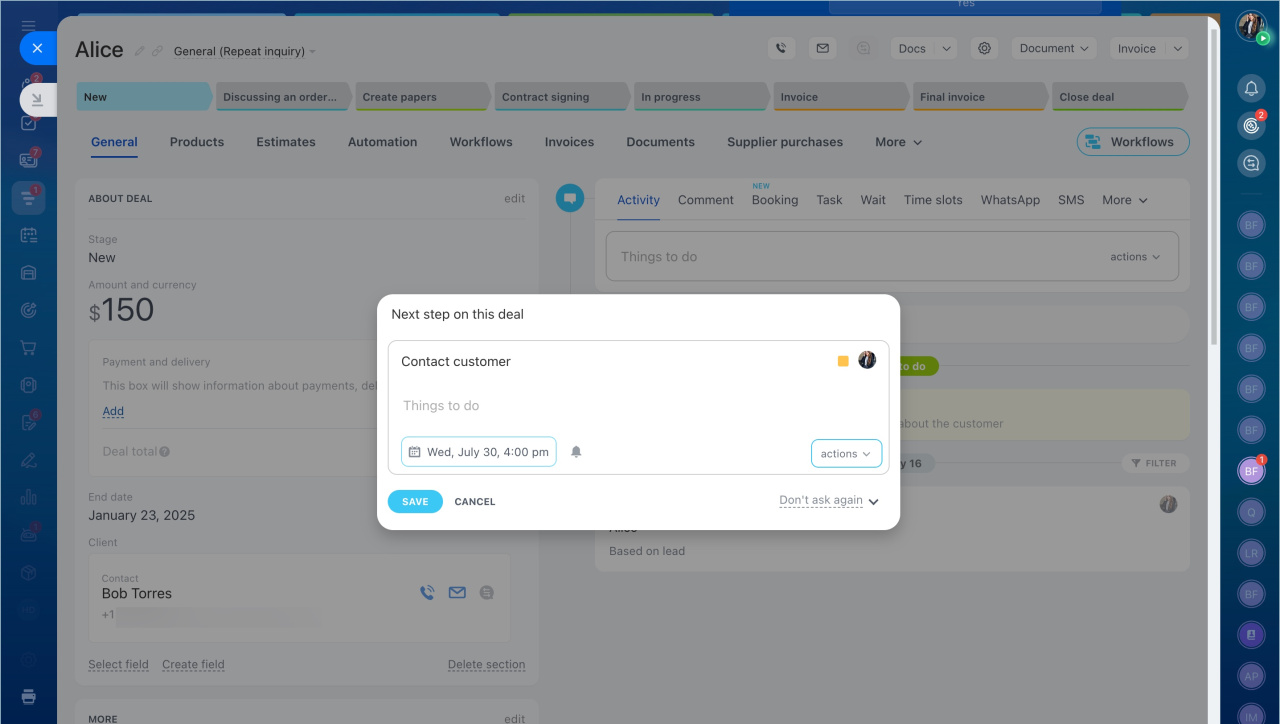Image resolution: width=1280 pixels, height=724 pixels.
Task: Click the calendar icon in the deadline field
Action: tap(414, 452)
